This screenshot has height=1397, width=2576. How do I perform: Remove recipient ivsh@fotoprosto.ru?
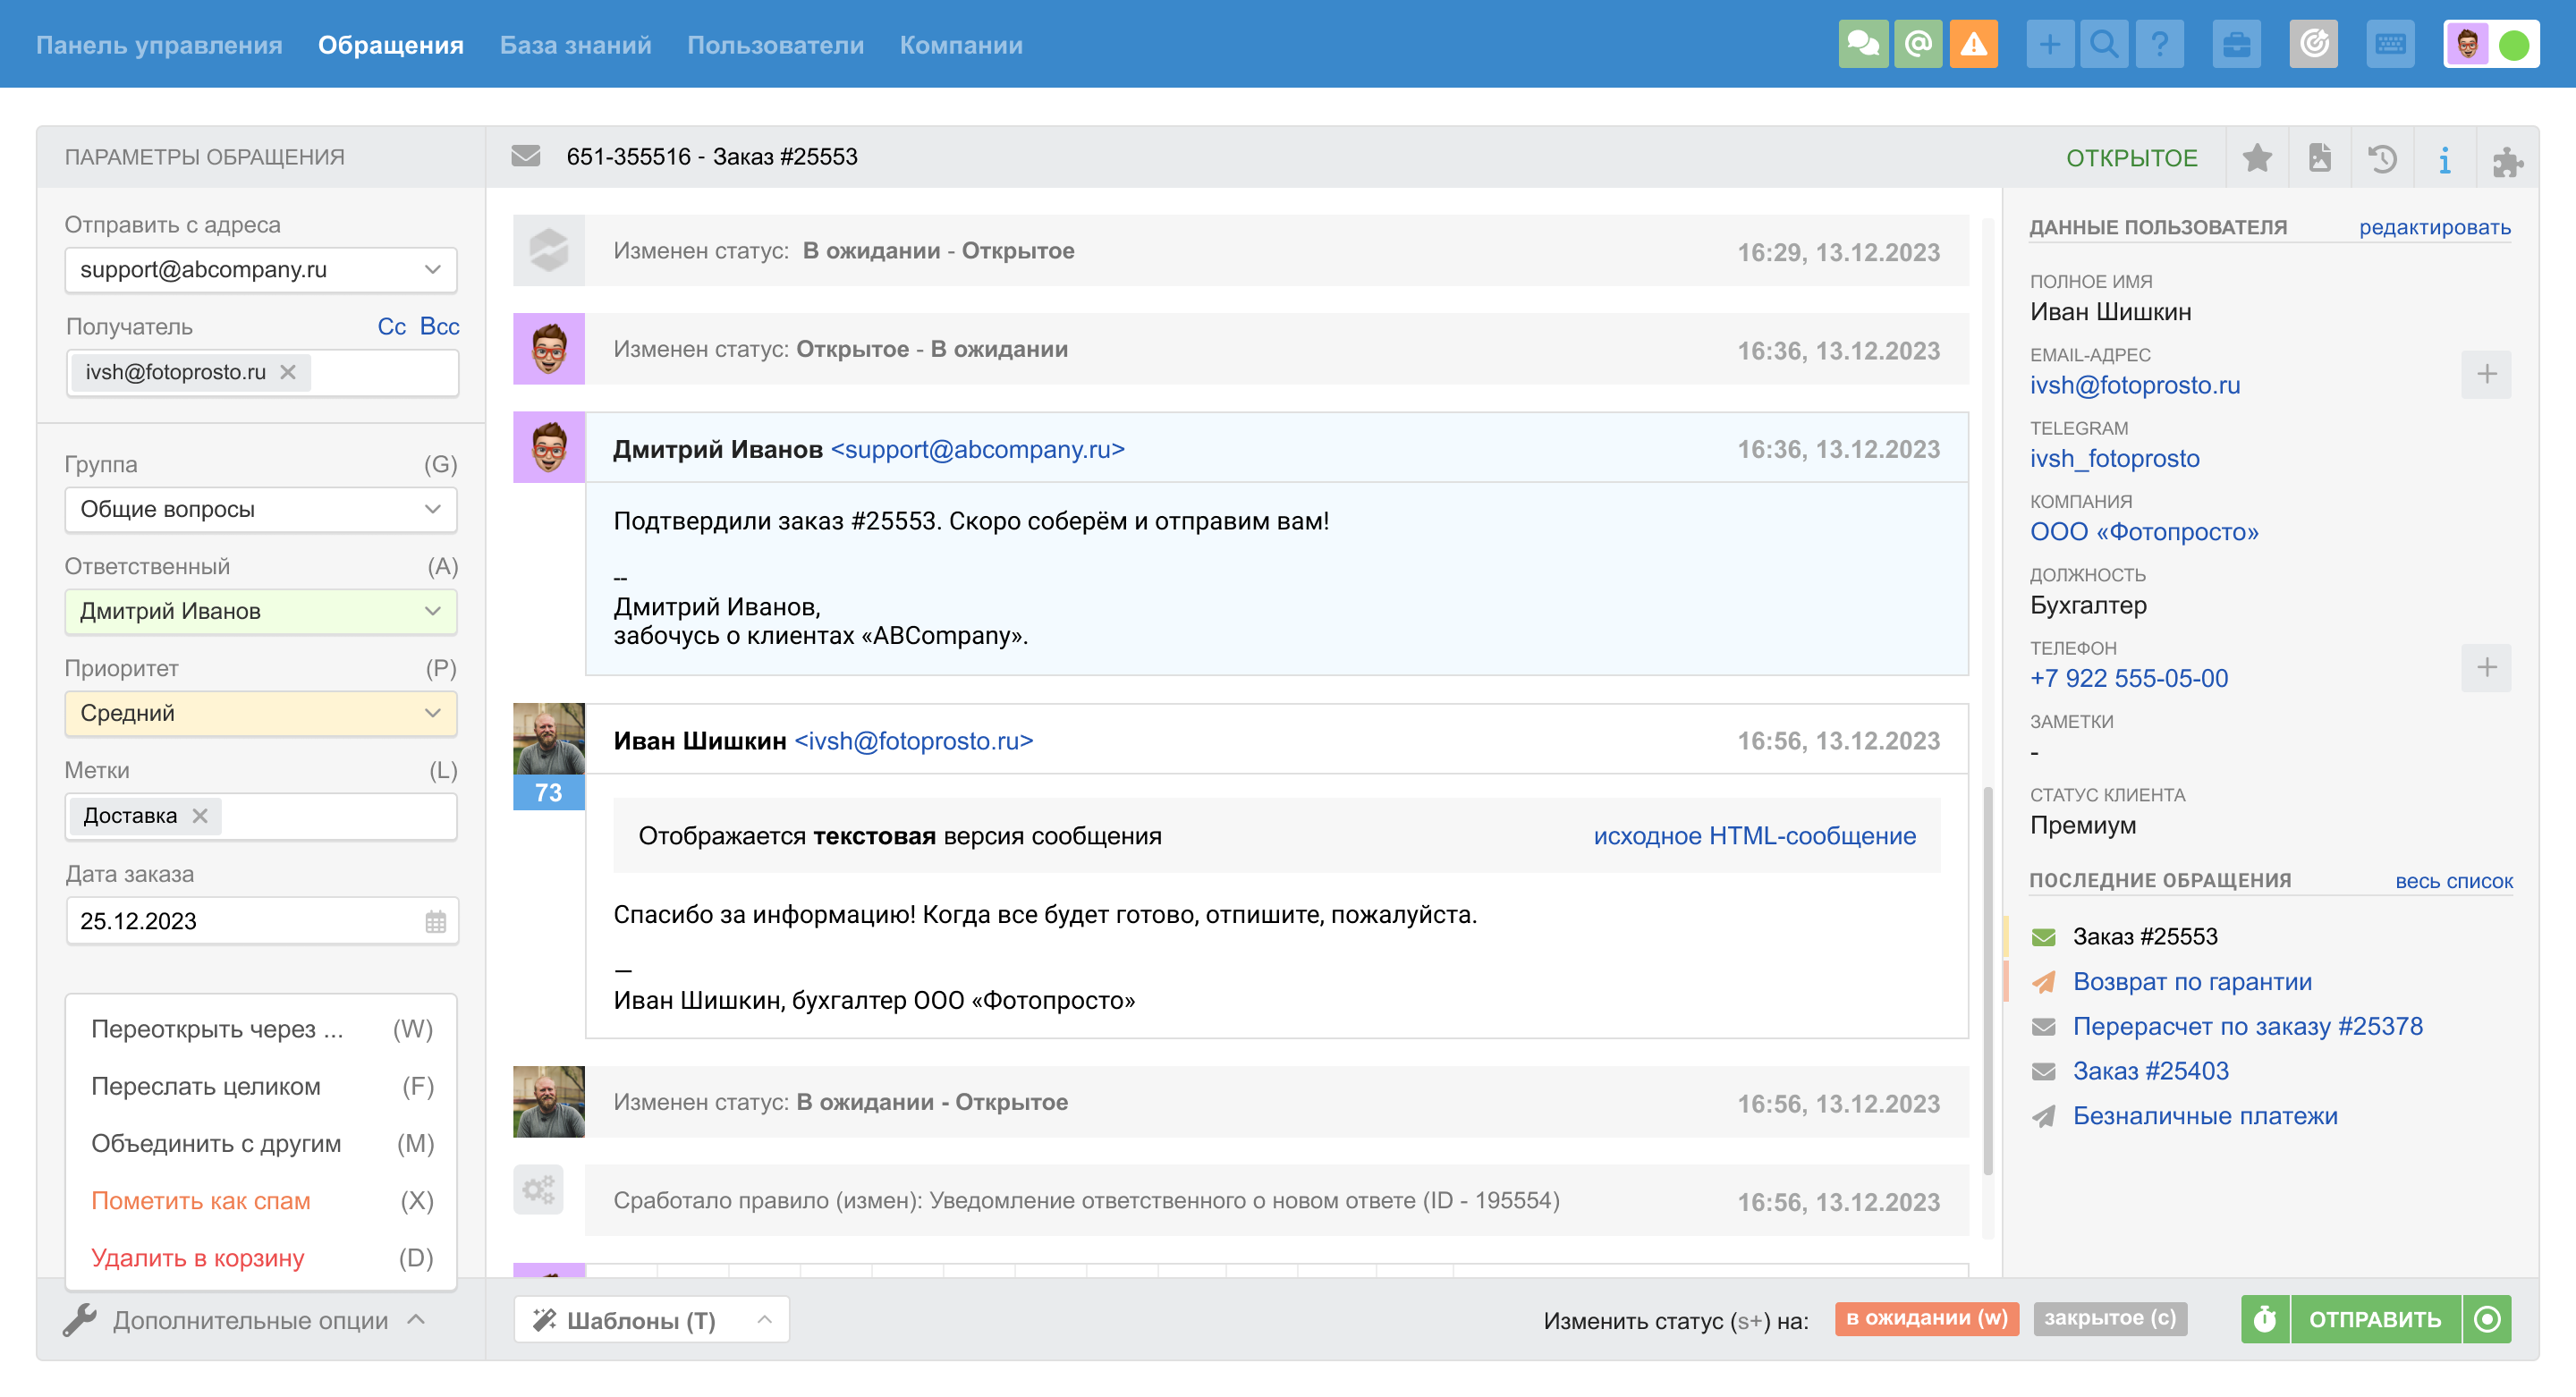coord(288,372)
